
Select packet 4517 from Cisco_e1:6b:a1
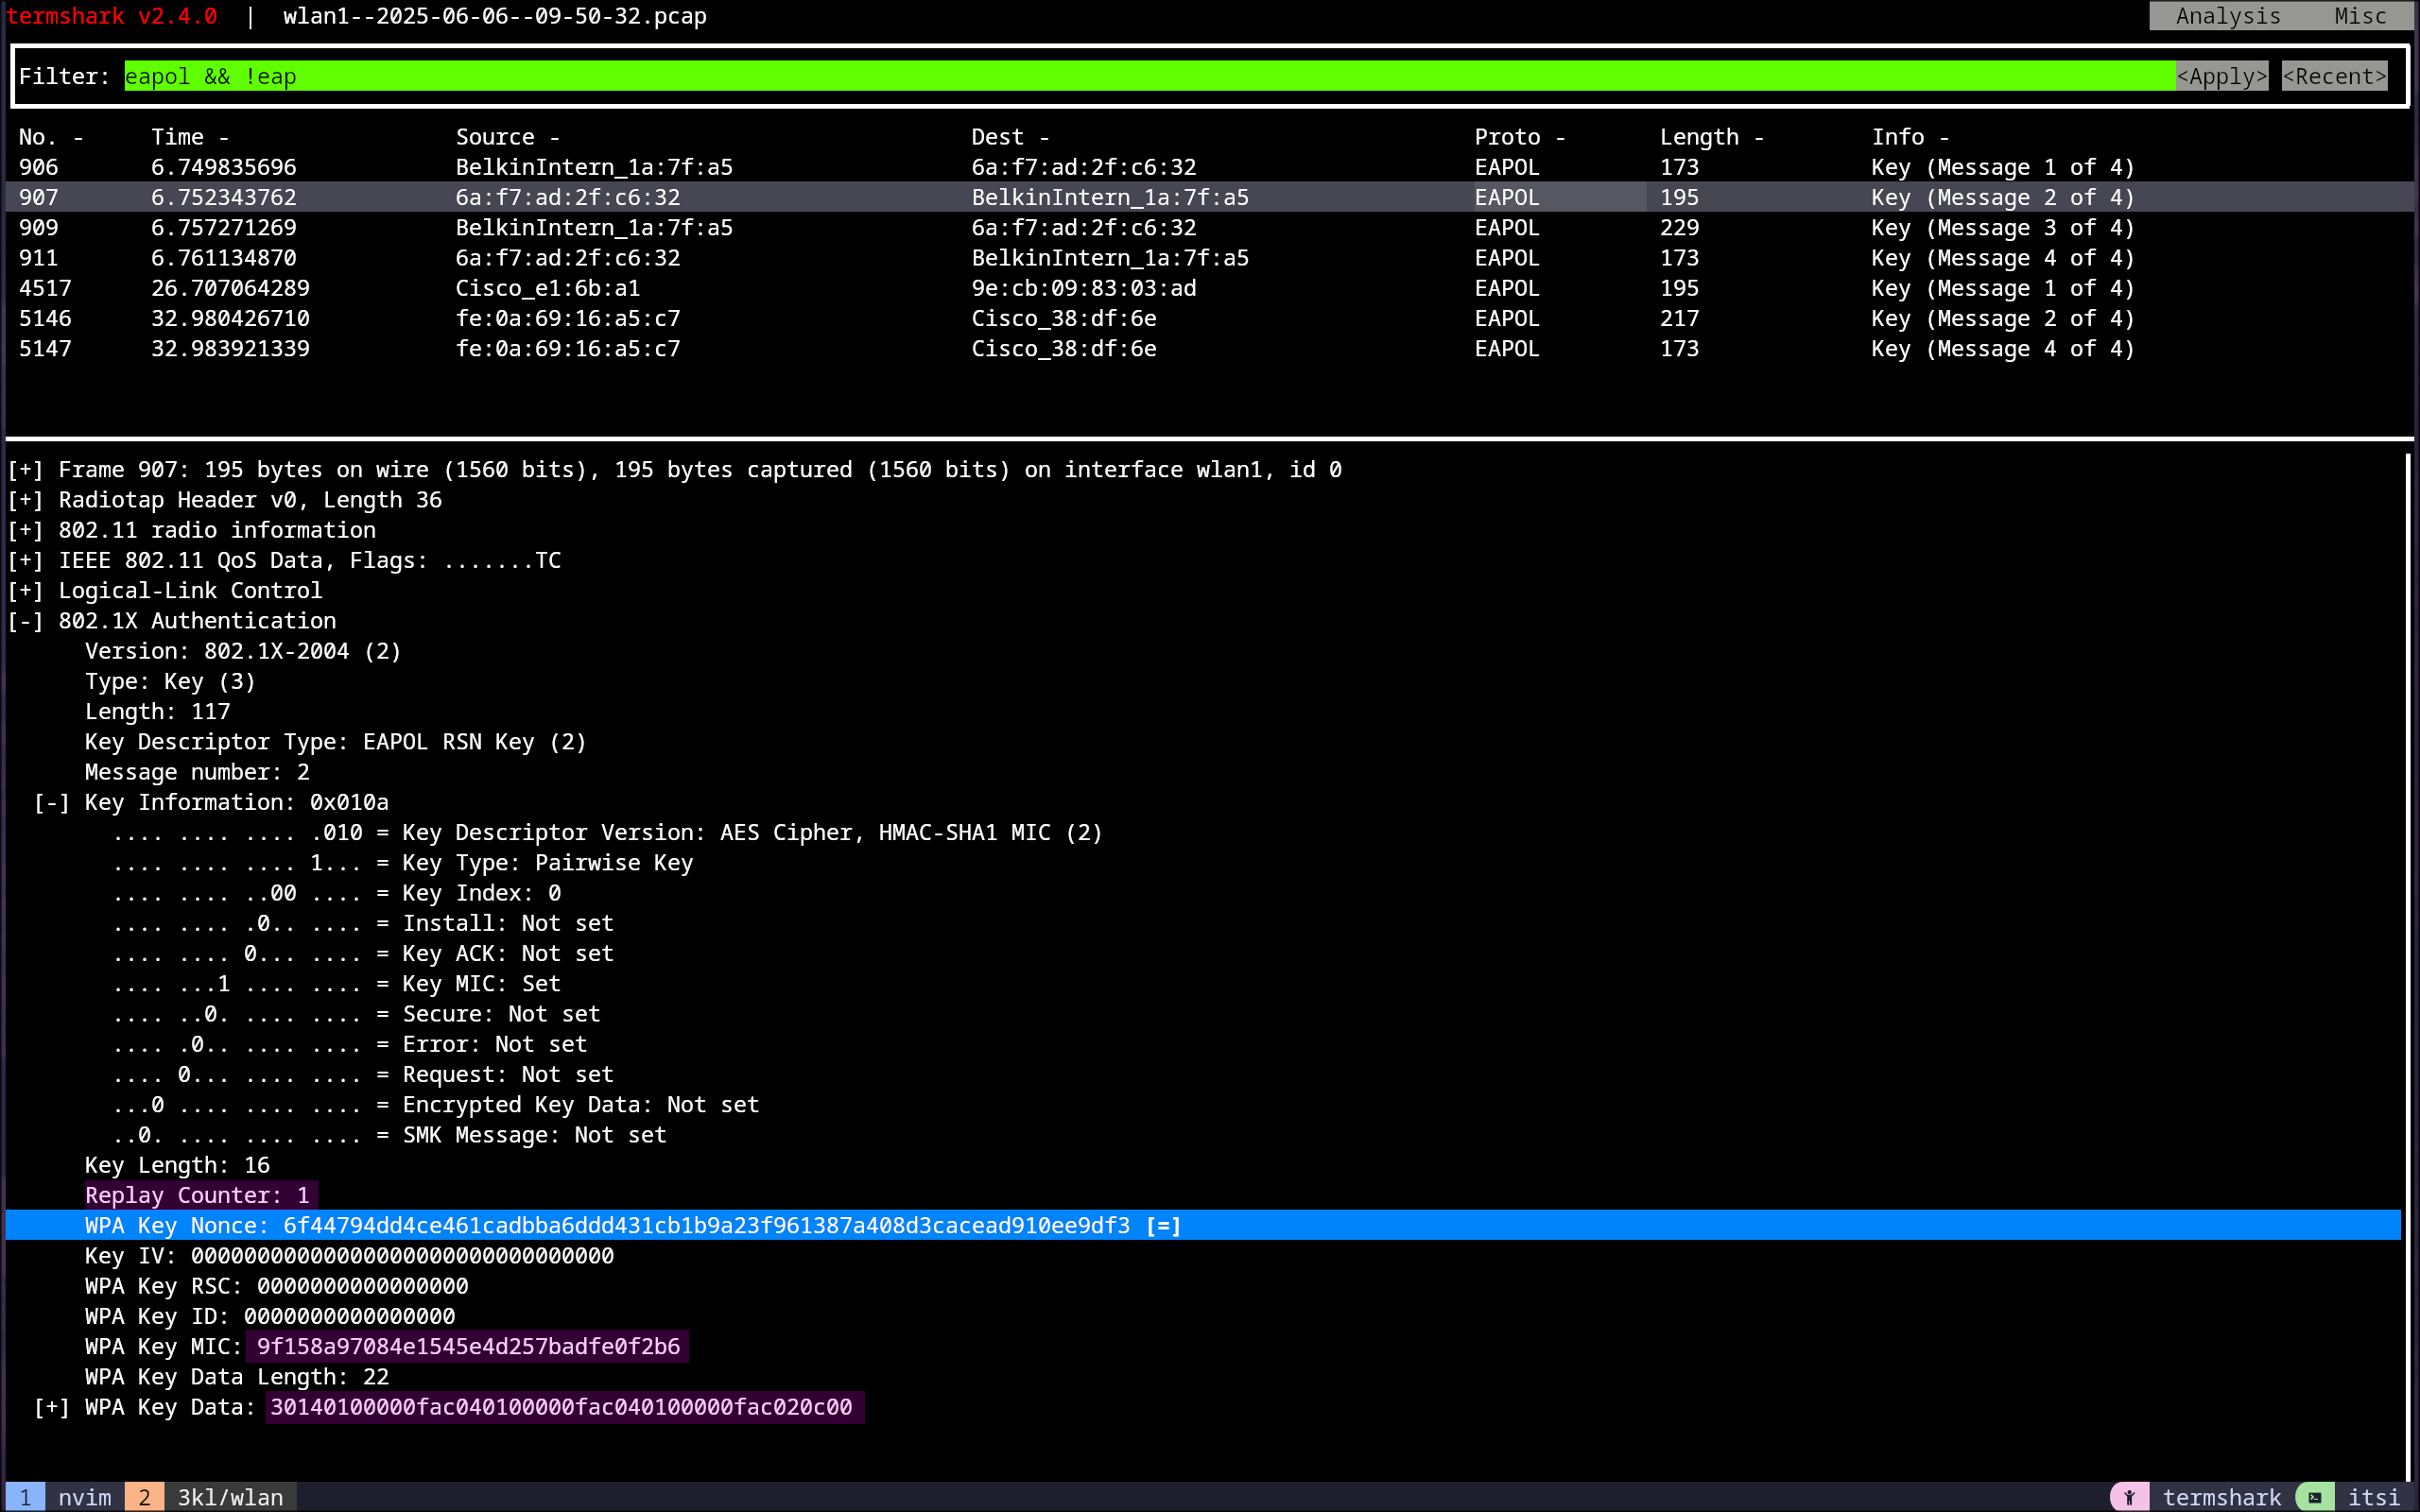pos(1210,288)
